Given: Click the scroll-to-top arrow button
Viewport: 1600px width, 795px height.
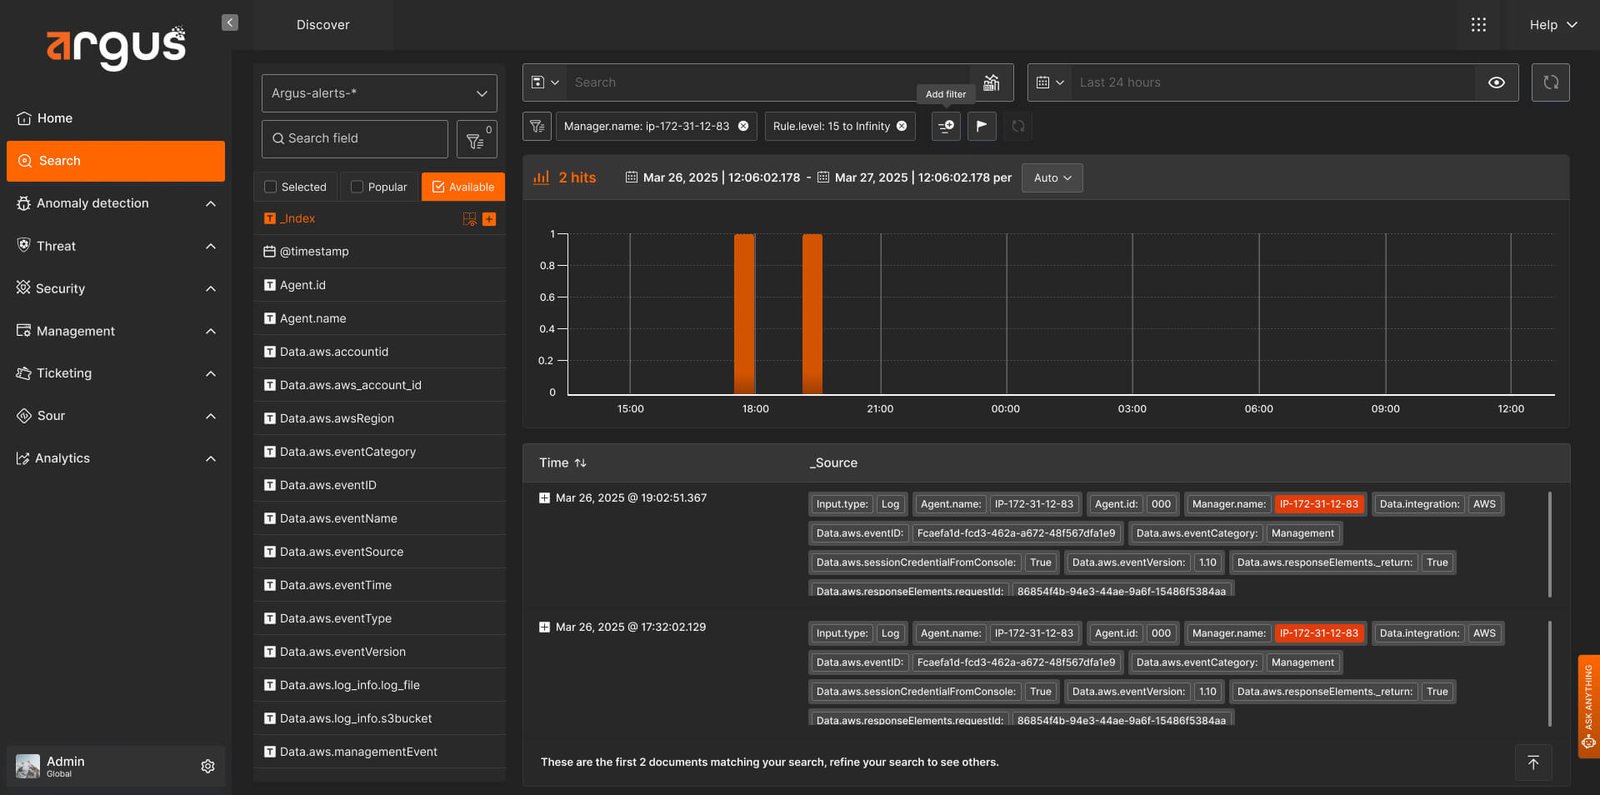Looking at the screenshot, I should (1533, 763).
